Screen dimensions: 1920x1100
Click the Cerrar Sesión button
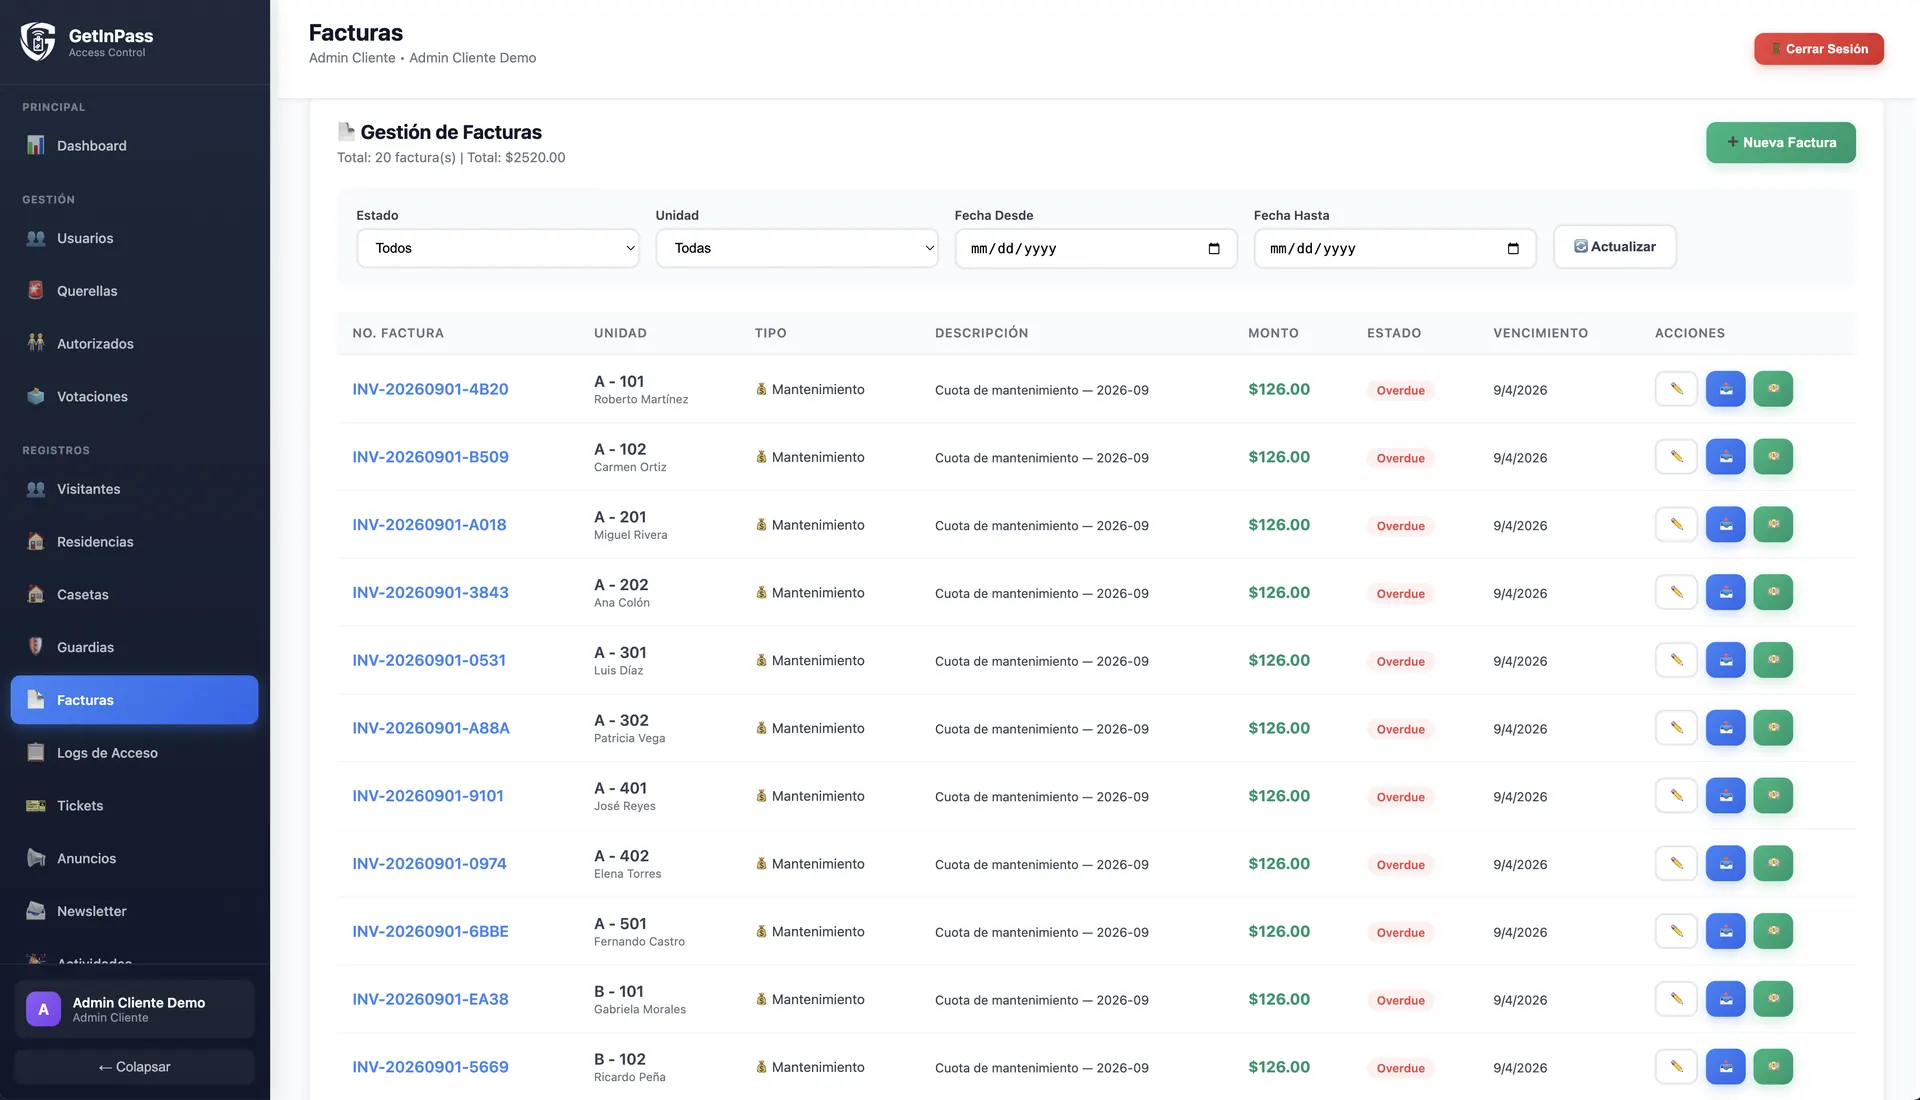1818,49
